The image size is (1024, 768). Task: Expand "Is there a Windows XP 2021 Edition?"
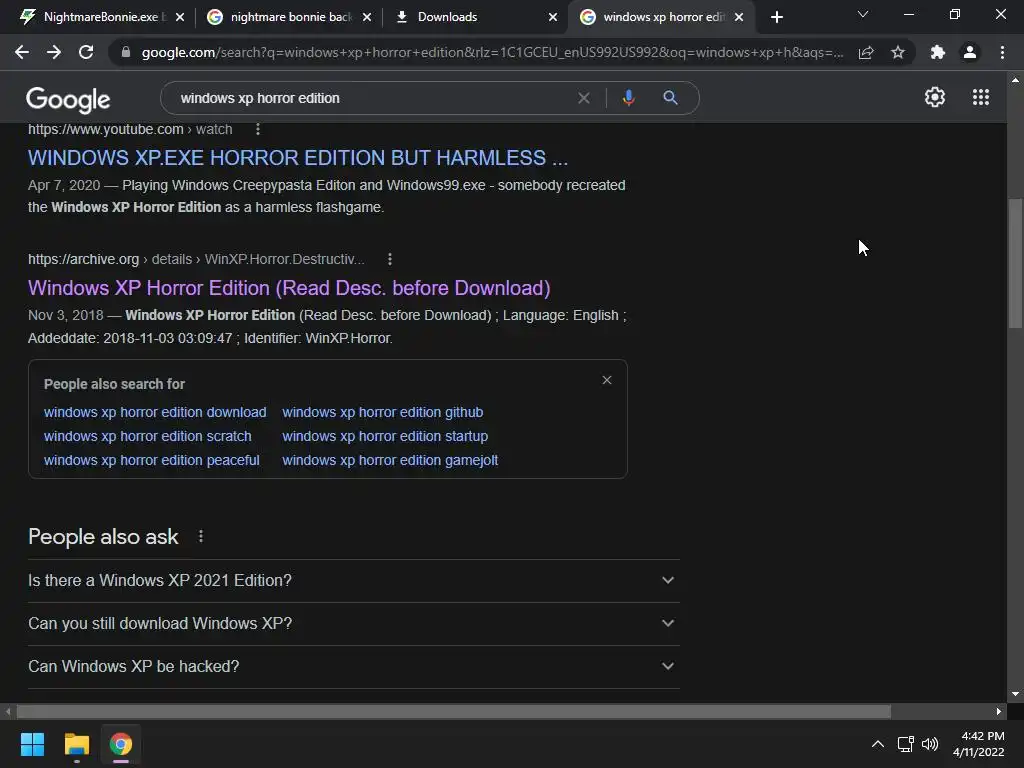tap(354, 581)
